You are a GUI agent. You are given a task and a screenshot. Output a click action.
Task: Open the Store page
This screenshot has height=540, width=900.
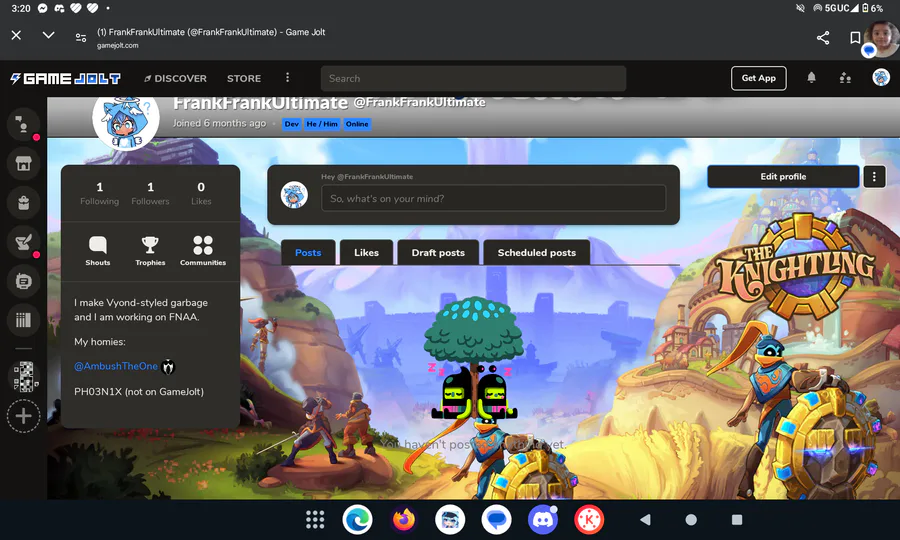[x=244, y=79]
